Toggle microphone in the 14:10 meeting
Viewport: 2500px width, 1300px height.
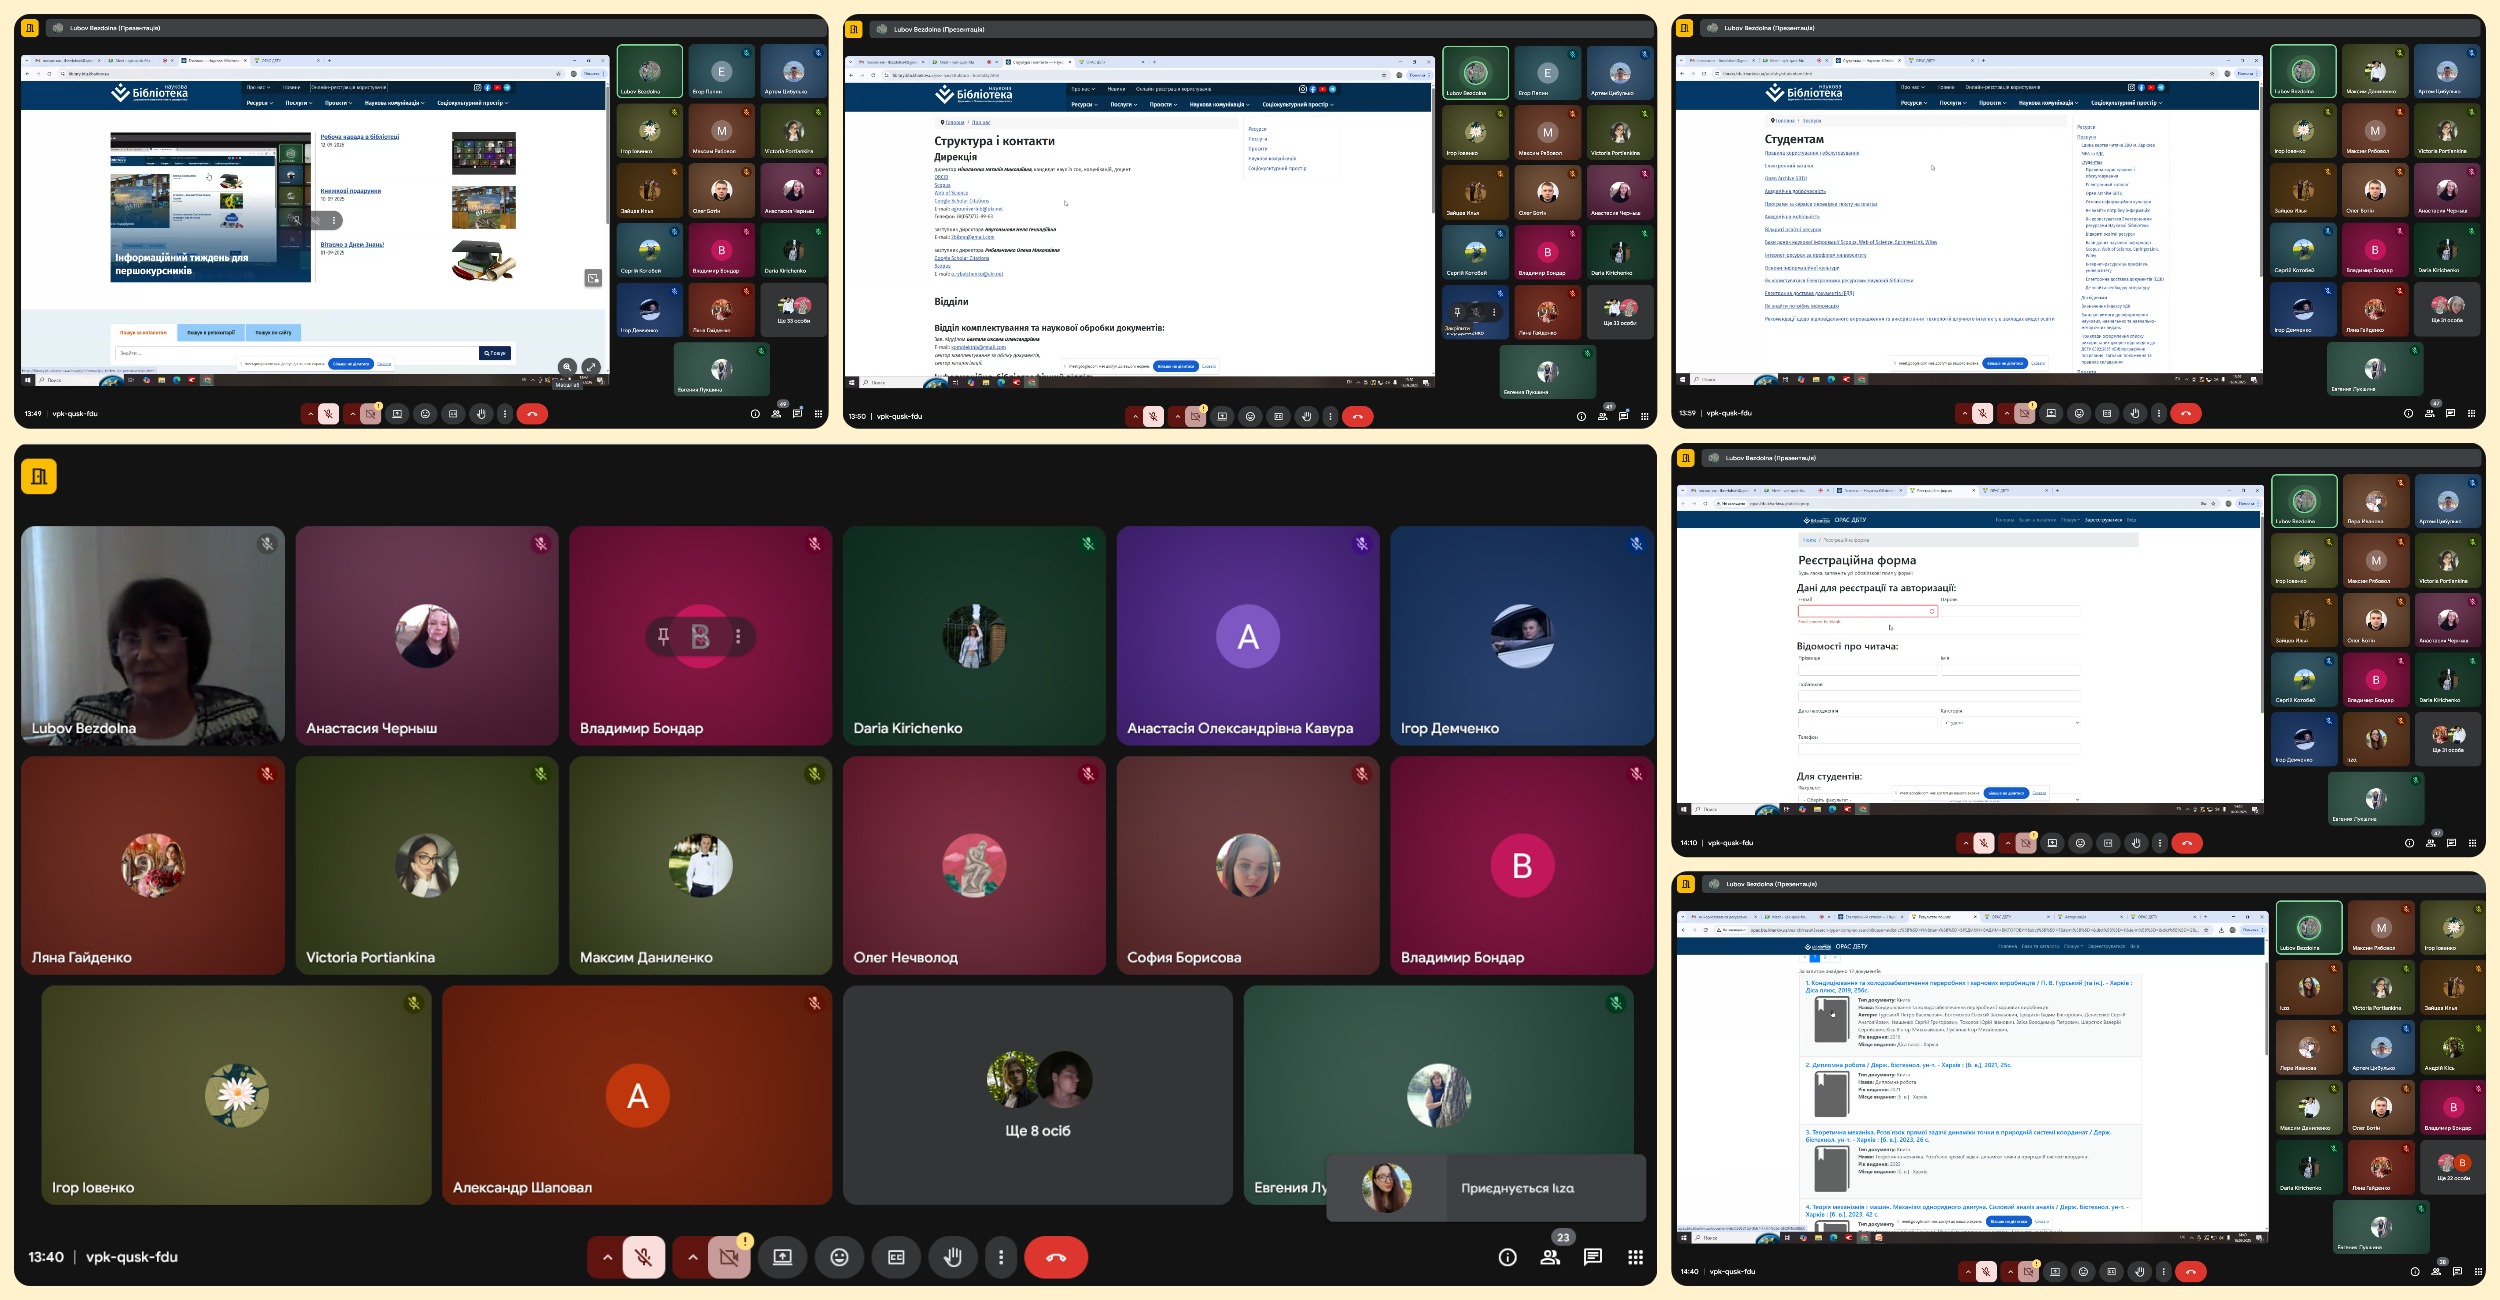[1983, 843]
